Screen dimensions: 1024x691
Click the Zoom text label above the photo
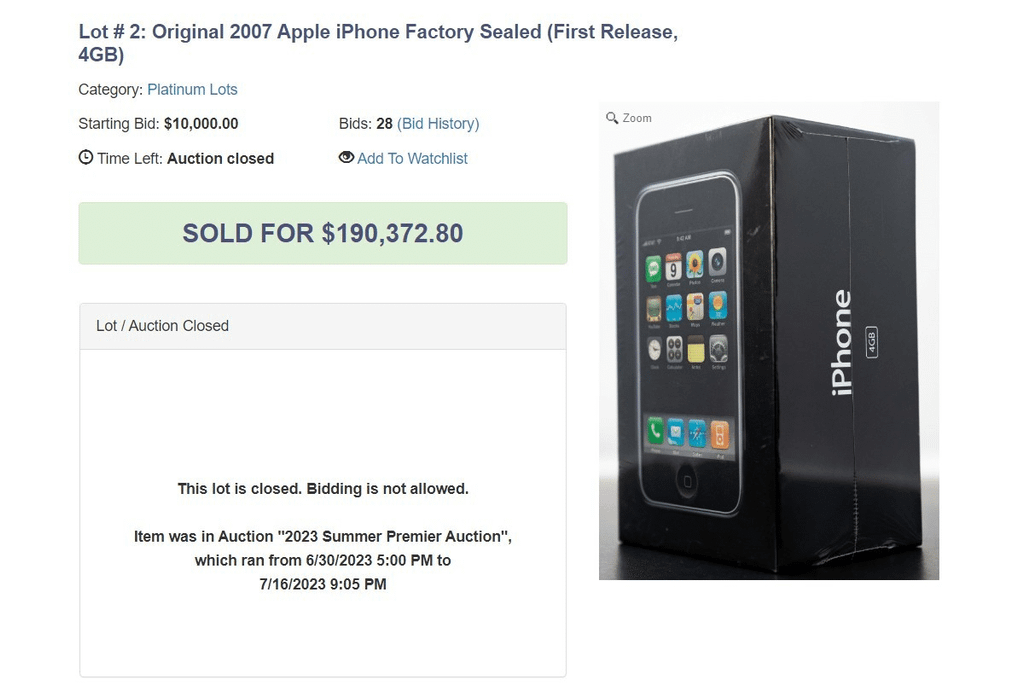click(x=637, y=117)
